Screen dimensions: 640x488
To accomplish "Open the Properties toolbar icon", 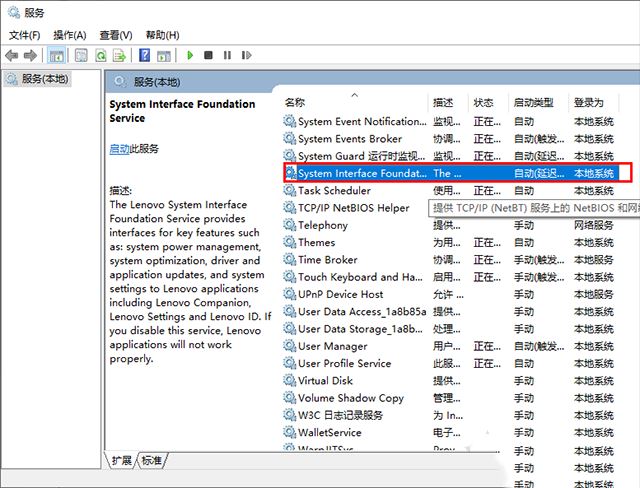I will [x=81, y=55].
